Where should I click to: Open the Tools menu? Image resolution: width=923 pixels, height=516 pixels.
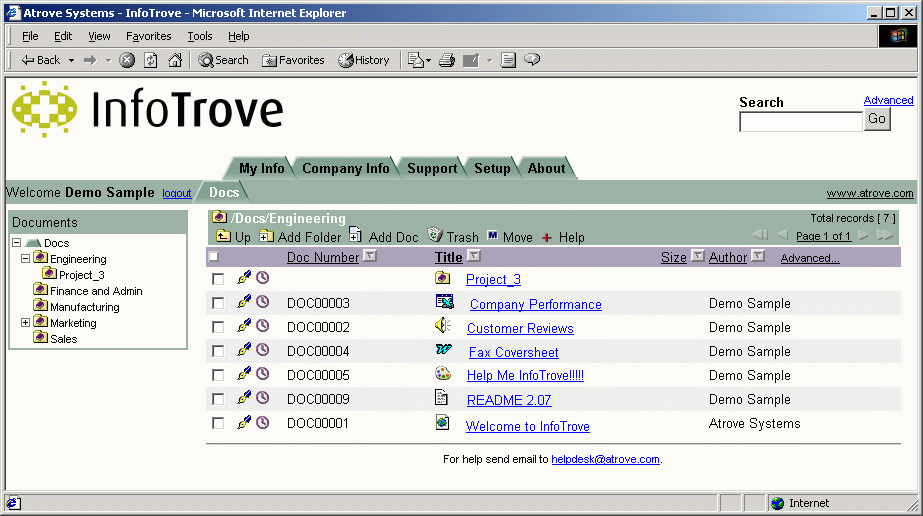coord(200,36)
